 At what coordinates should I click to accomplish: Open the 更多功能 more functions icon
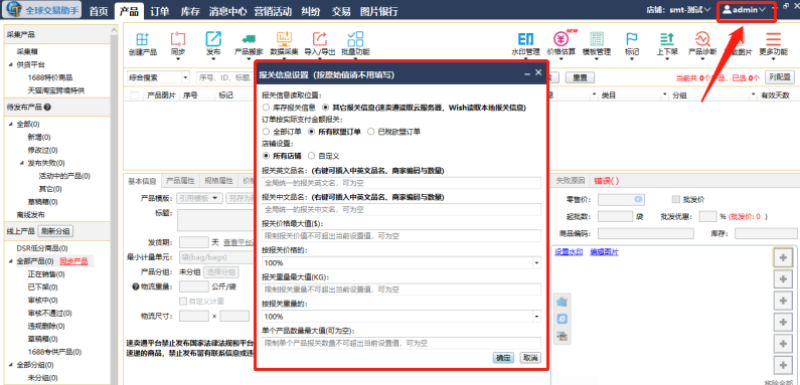(773, 39)
